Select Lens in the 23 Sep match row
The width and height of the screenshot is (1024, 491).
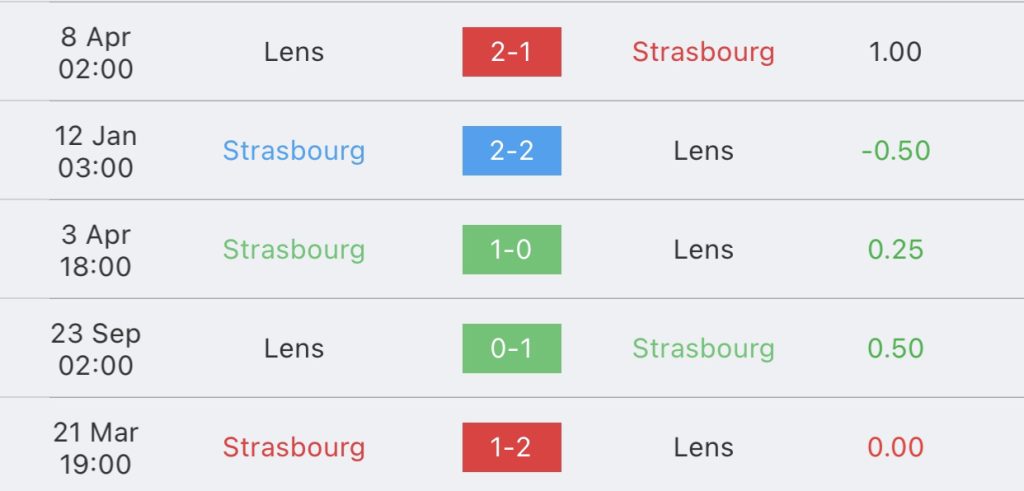pos(294,348)
